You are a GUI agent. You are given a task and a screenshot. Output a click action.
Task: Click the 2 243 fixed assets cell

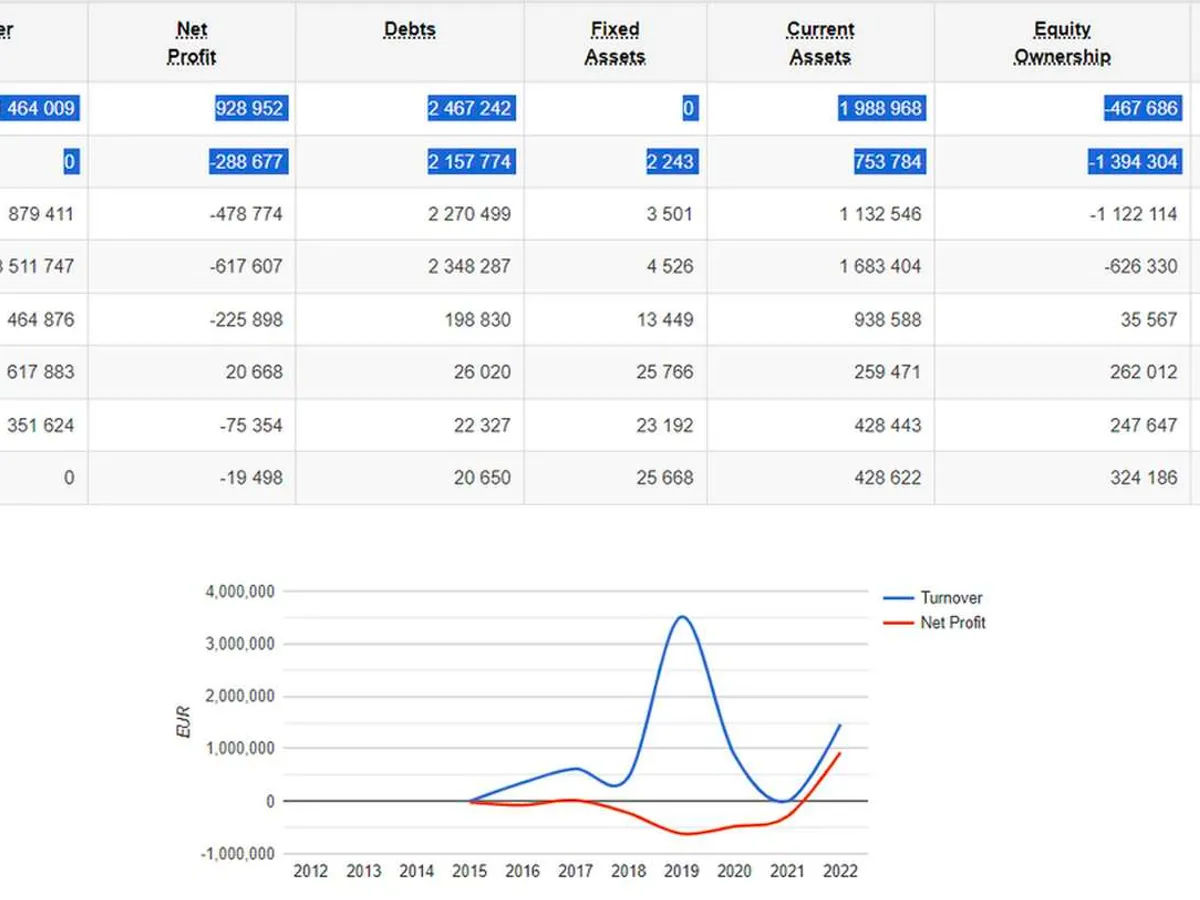pyautogui.click(x=670, y=161)
